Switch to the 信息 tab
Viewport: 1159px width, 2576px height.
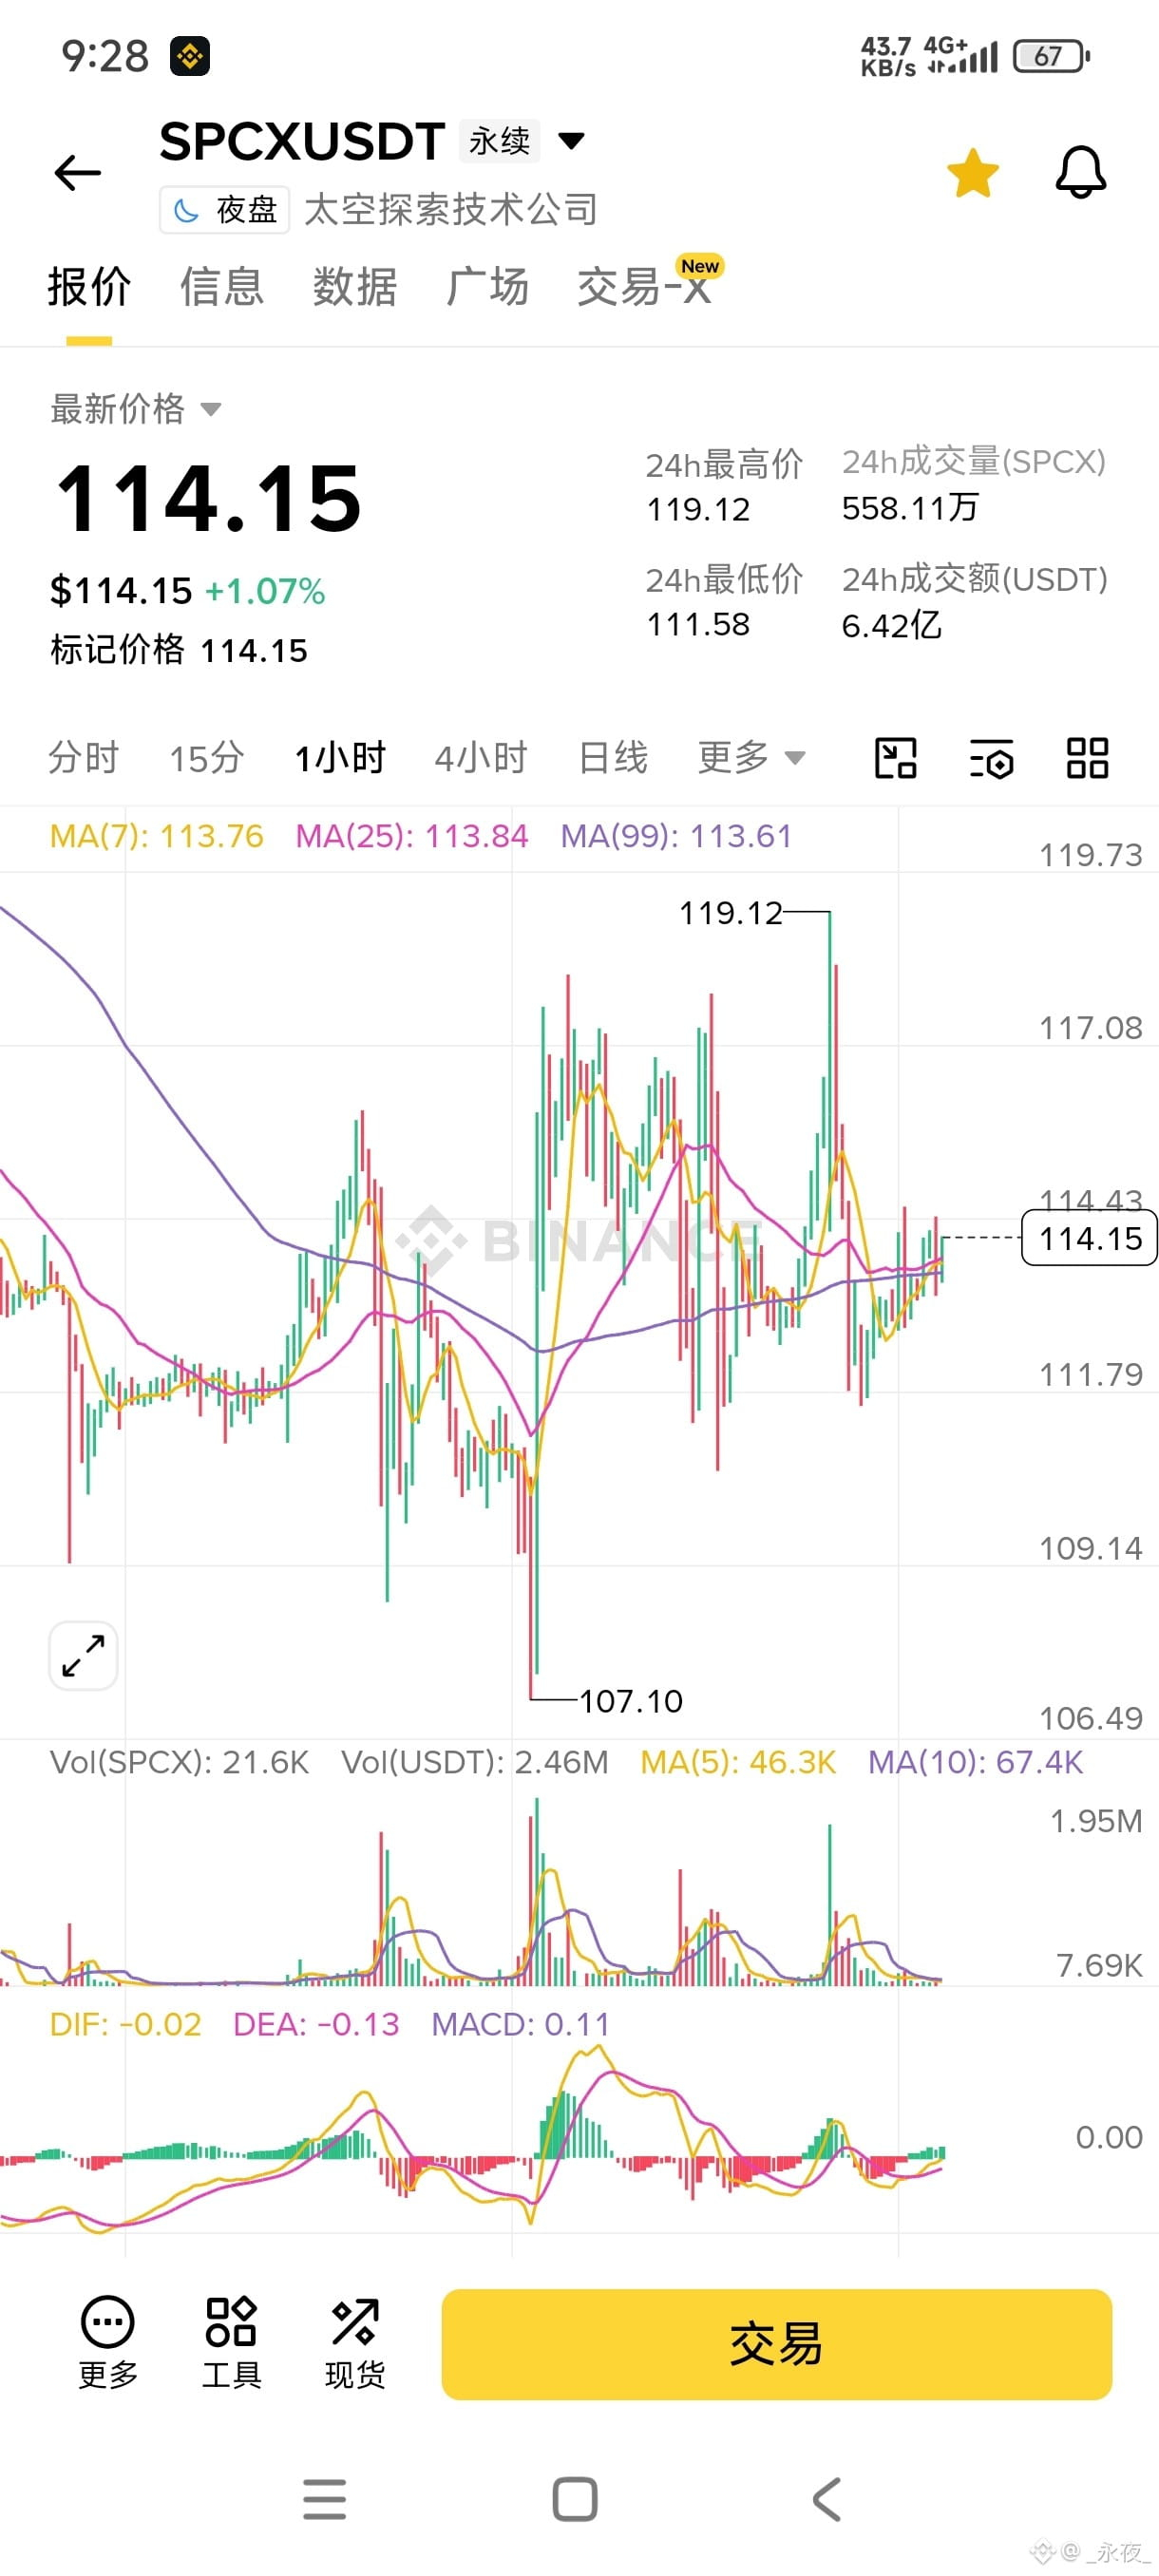[222, 287]
